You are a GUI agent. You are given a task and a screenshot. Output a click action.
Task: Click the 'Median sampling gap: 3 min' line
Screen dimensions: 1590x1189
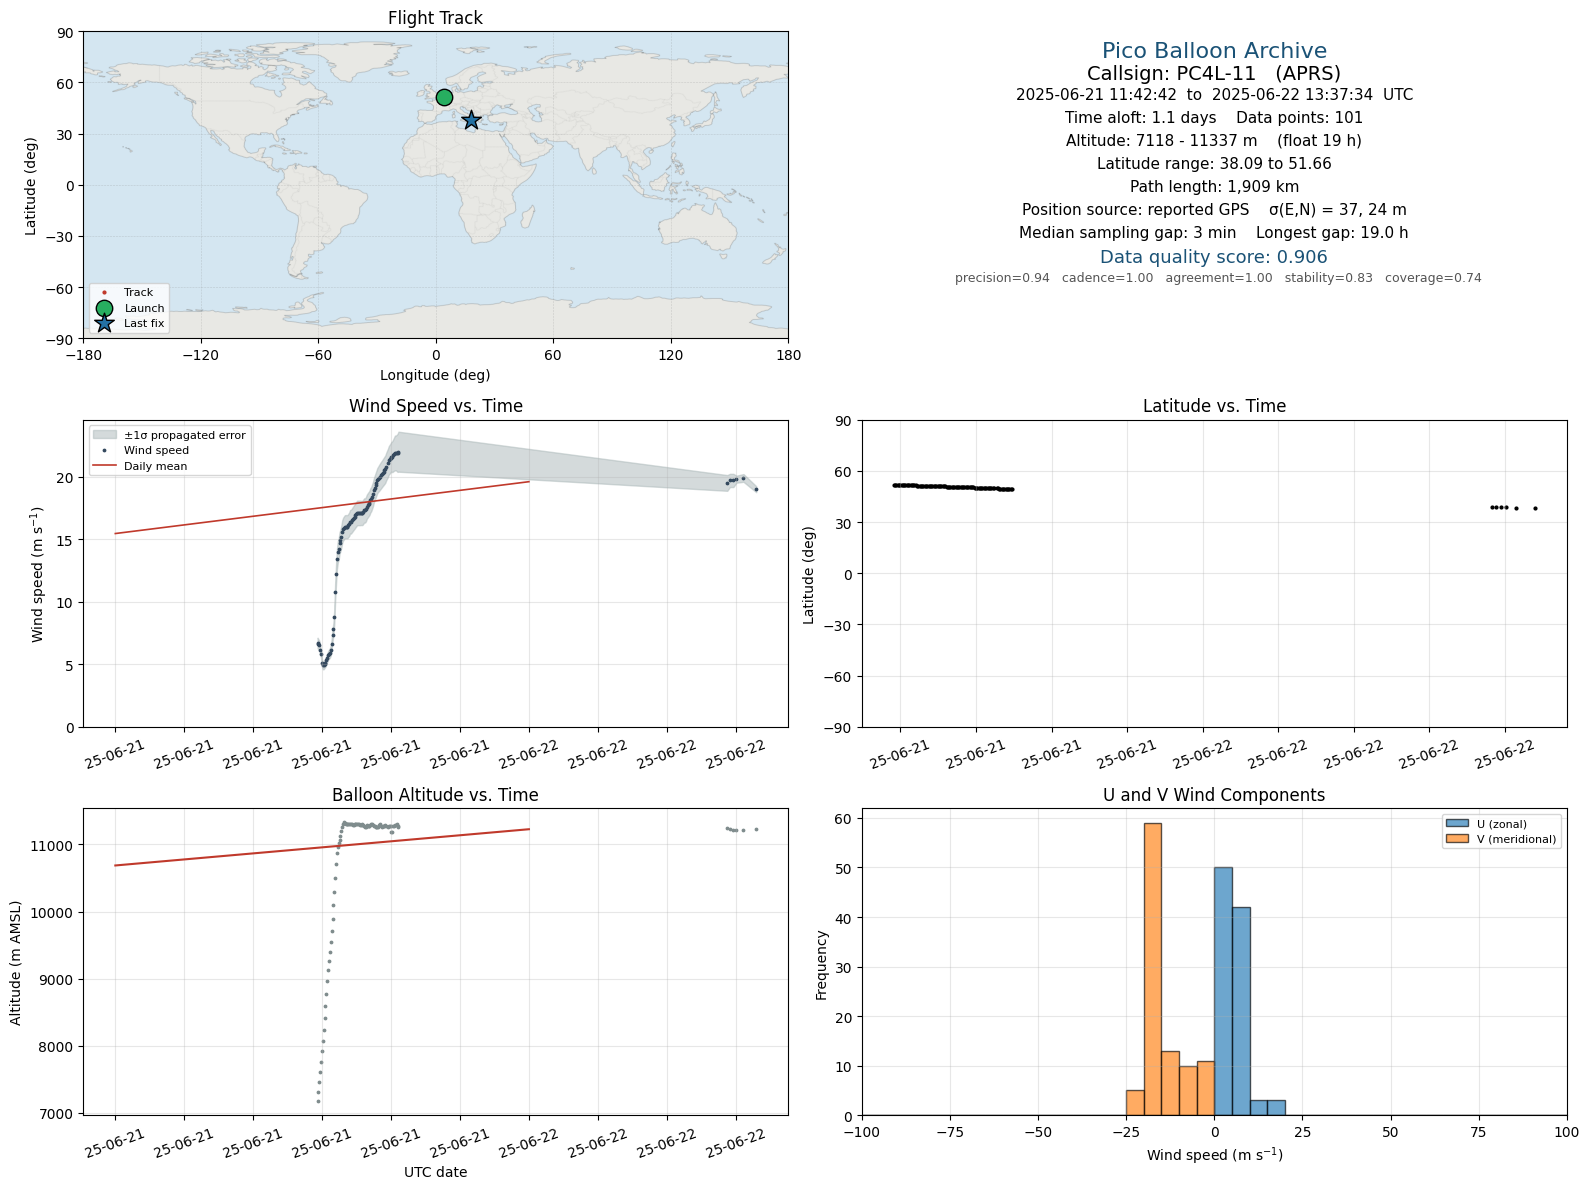1214,233
